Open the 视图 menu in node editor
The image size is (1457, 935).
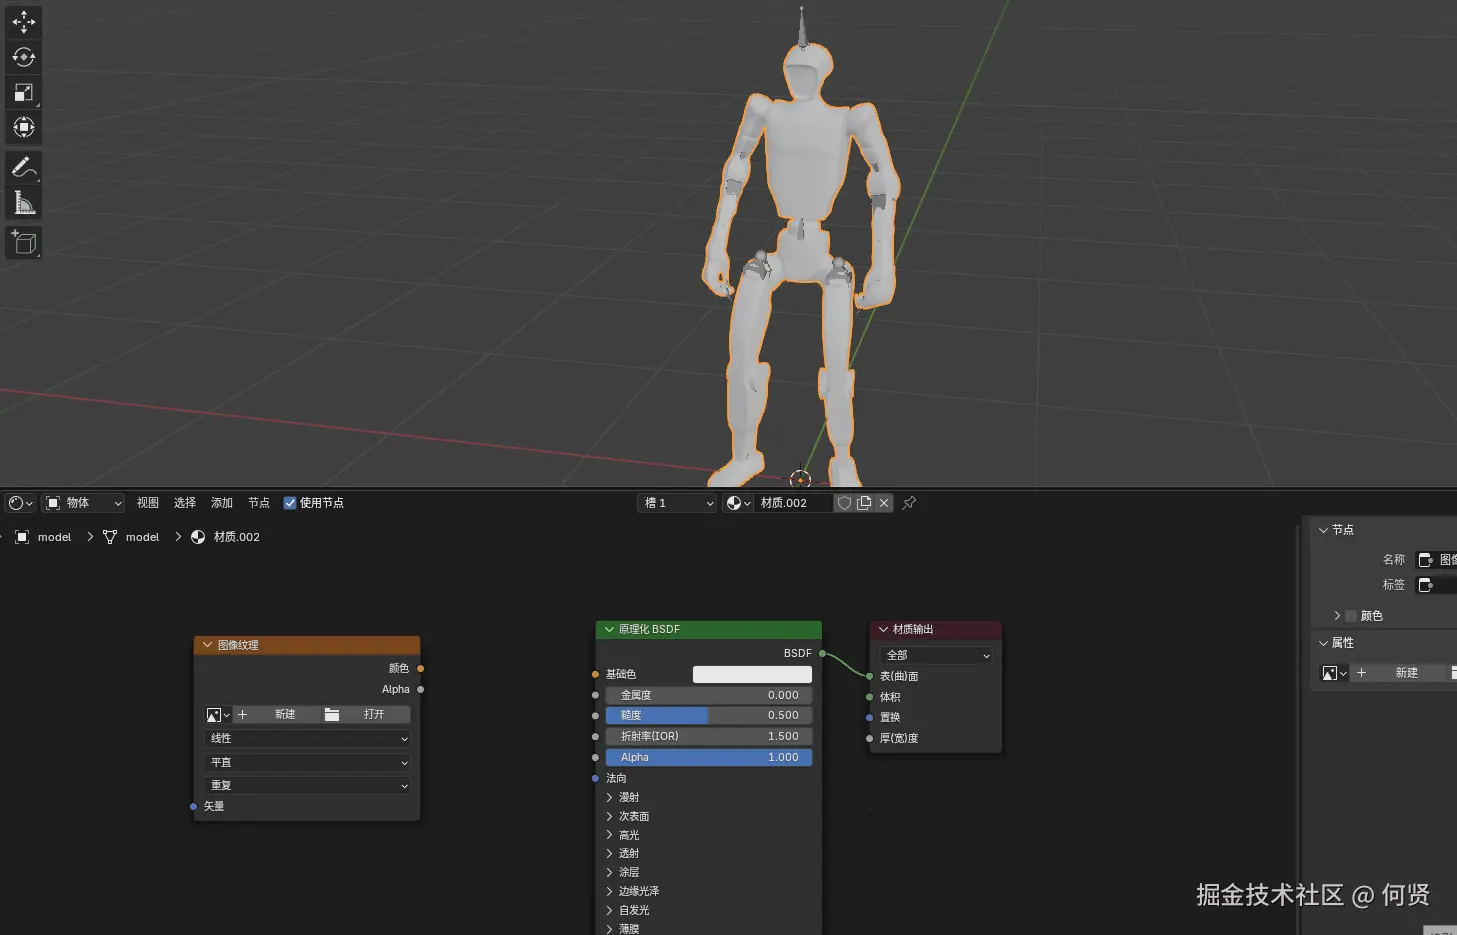tap(148, 503)
